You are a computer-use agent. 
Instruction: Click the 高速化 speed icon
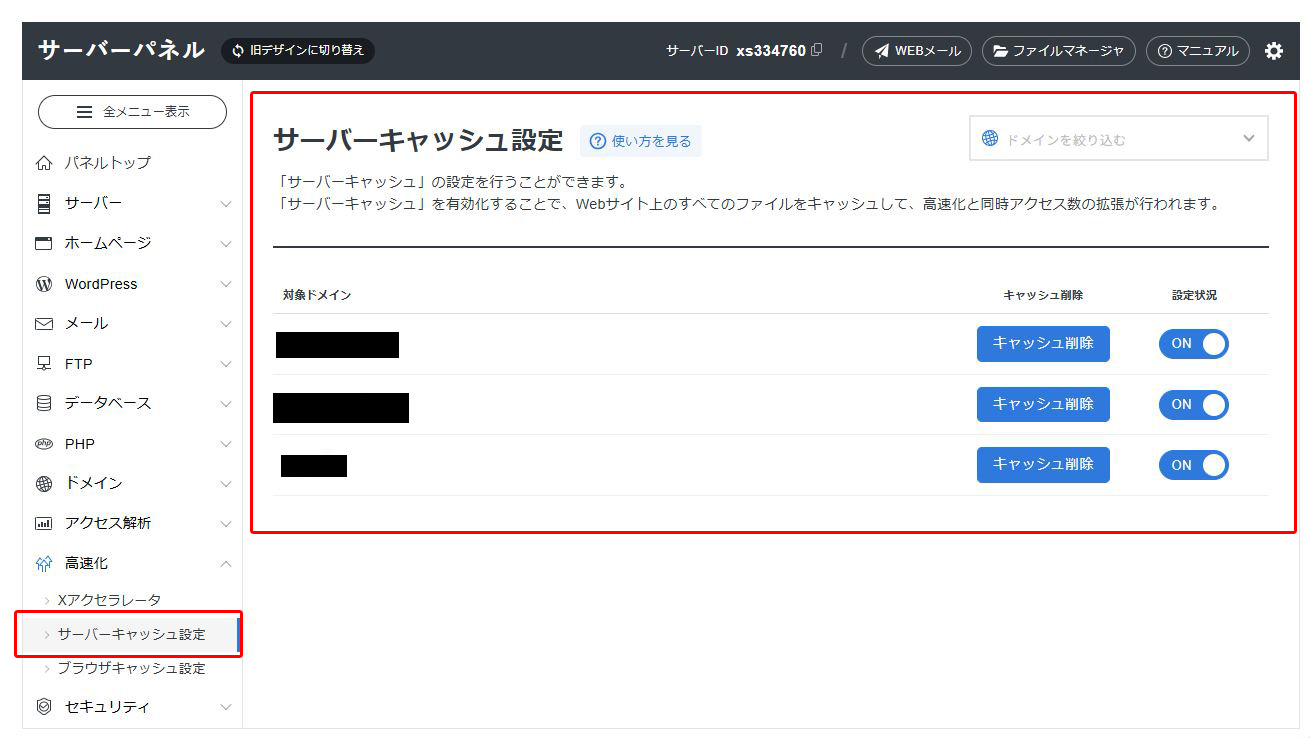click(x=43, y=564)
